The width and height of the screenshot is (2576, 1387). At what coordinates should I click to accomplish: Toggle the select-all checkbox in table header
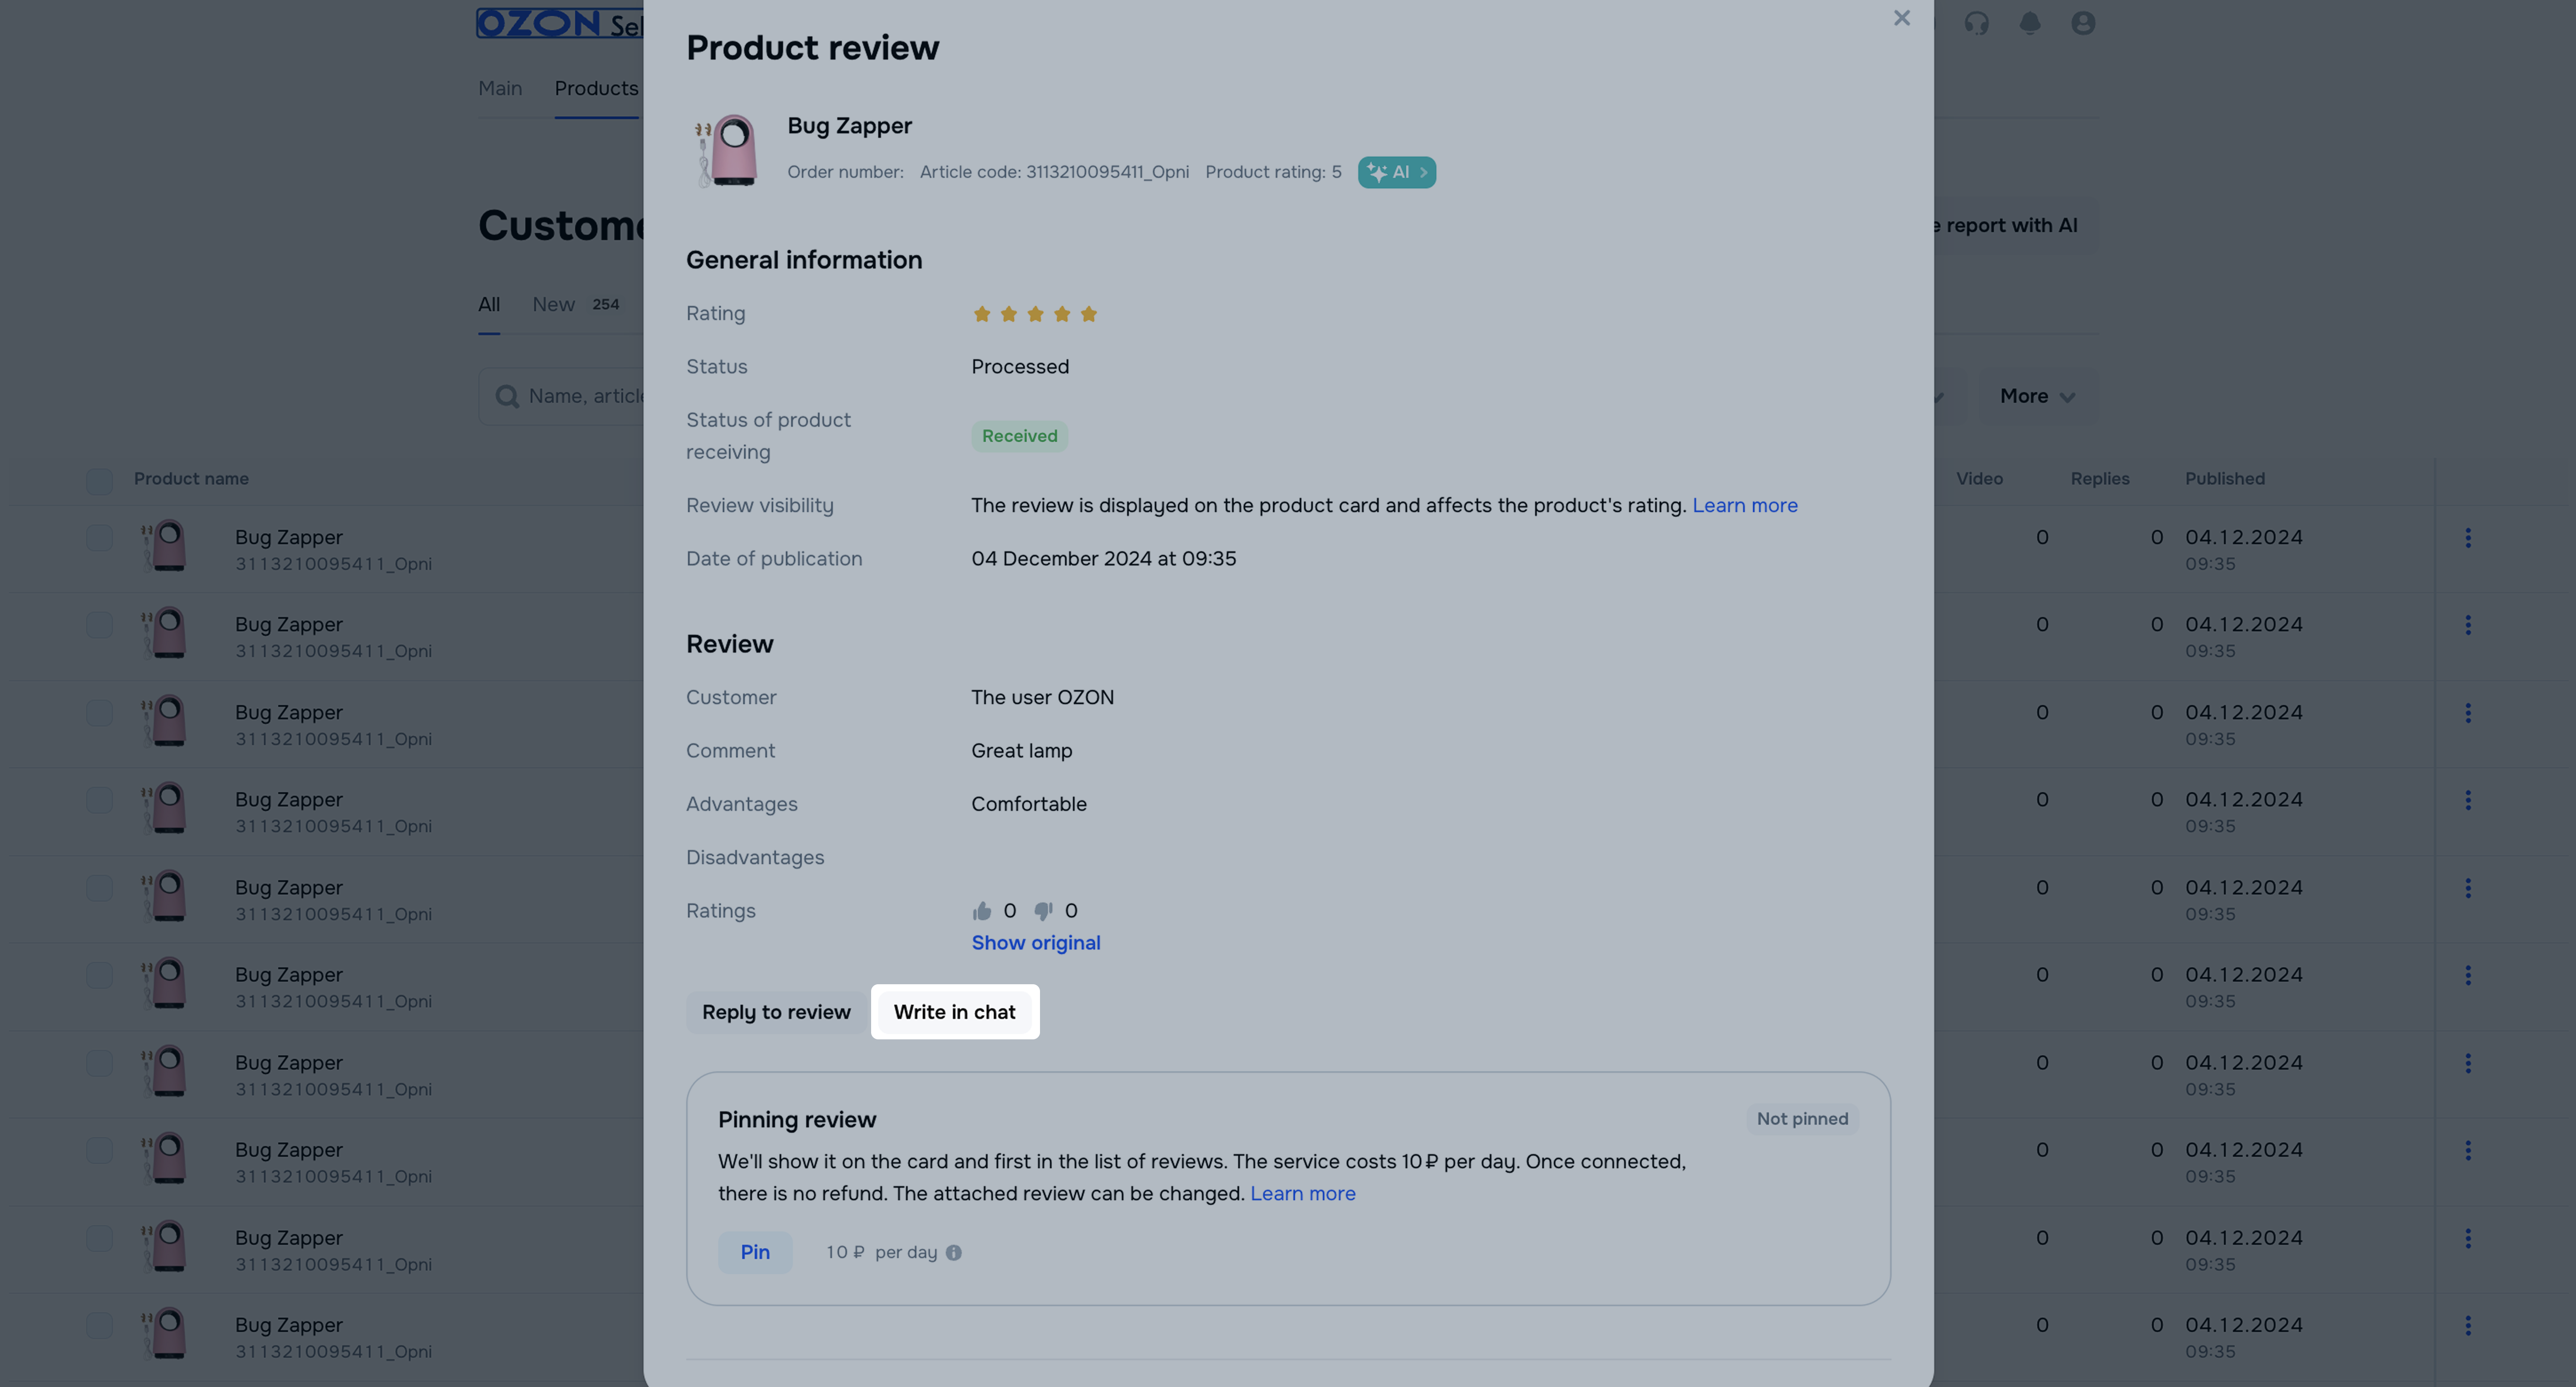[99, 480]
